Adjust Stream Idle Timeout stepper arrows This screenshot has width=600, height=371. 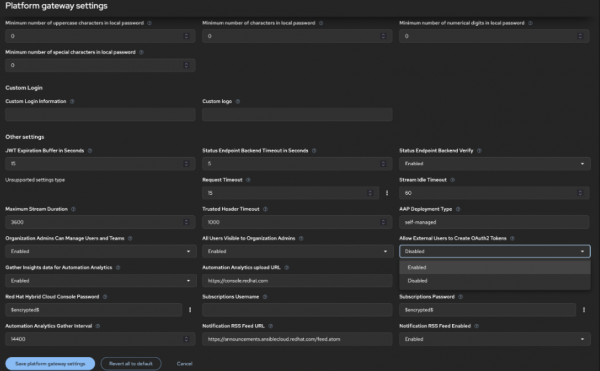click(x=580, y=193)
